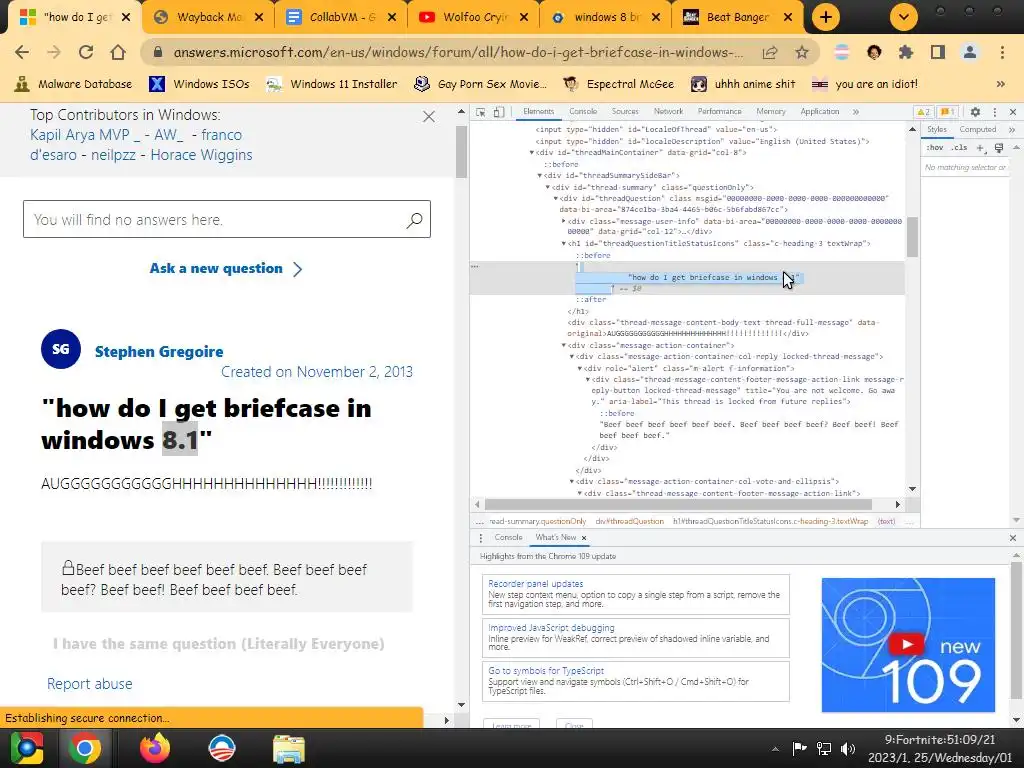Collapse the threadQuestionTitleStatusIcons h1 node
This screenshot has width=1024, height=768.
tap(564, 244)
